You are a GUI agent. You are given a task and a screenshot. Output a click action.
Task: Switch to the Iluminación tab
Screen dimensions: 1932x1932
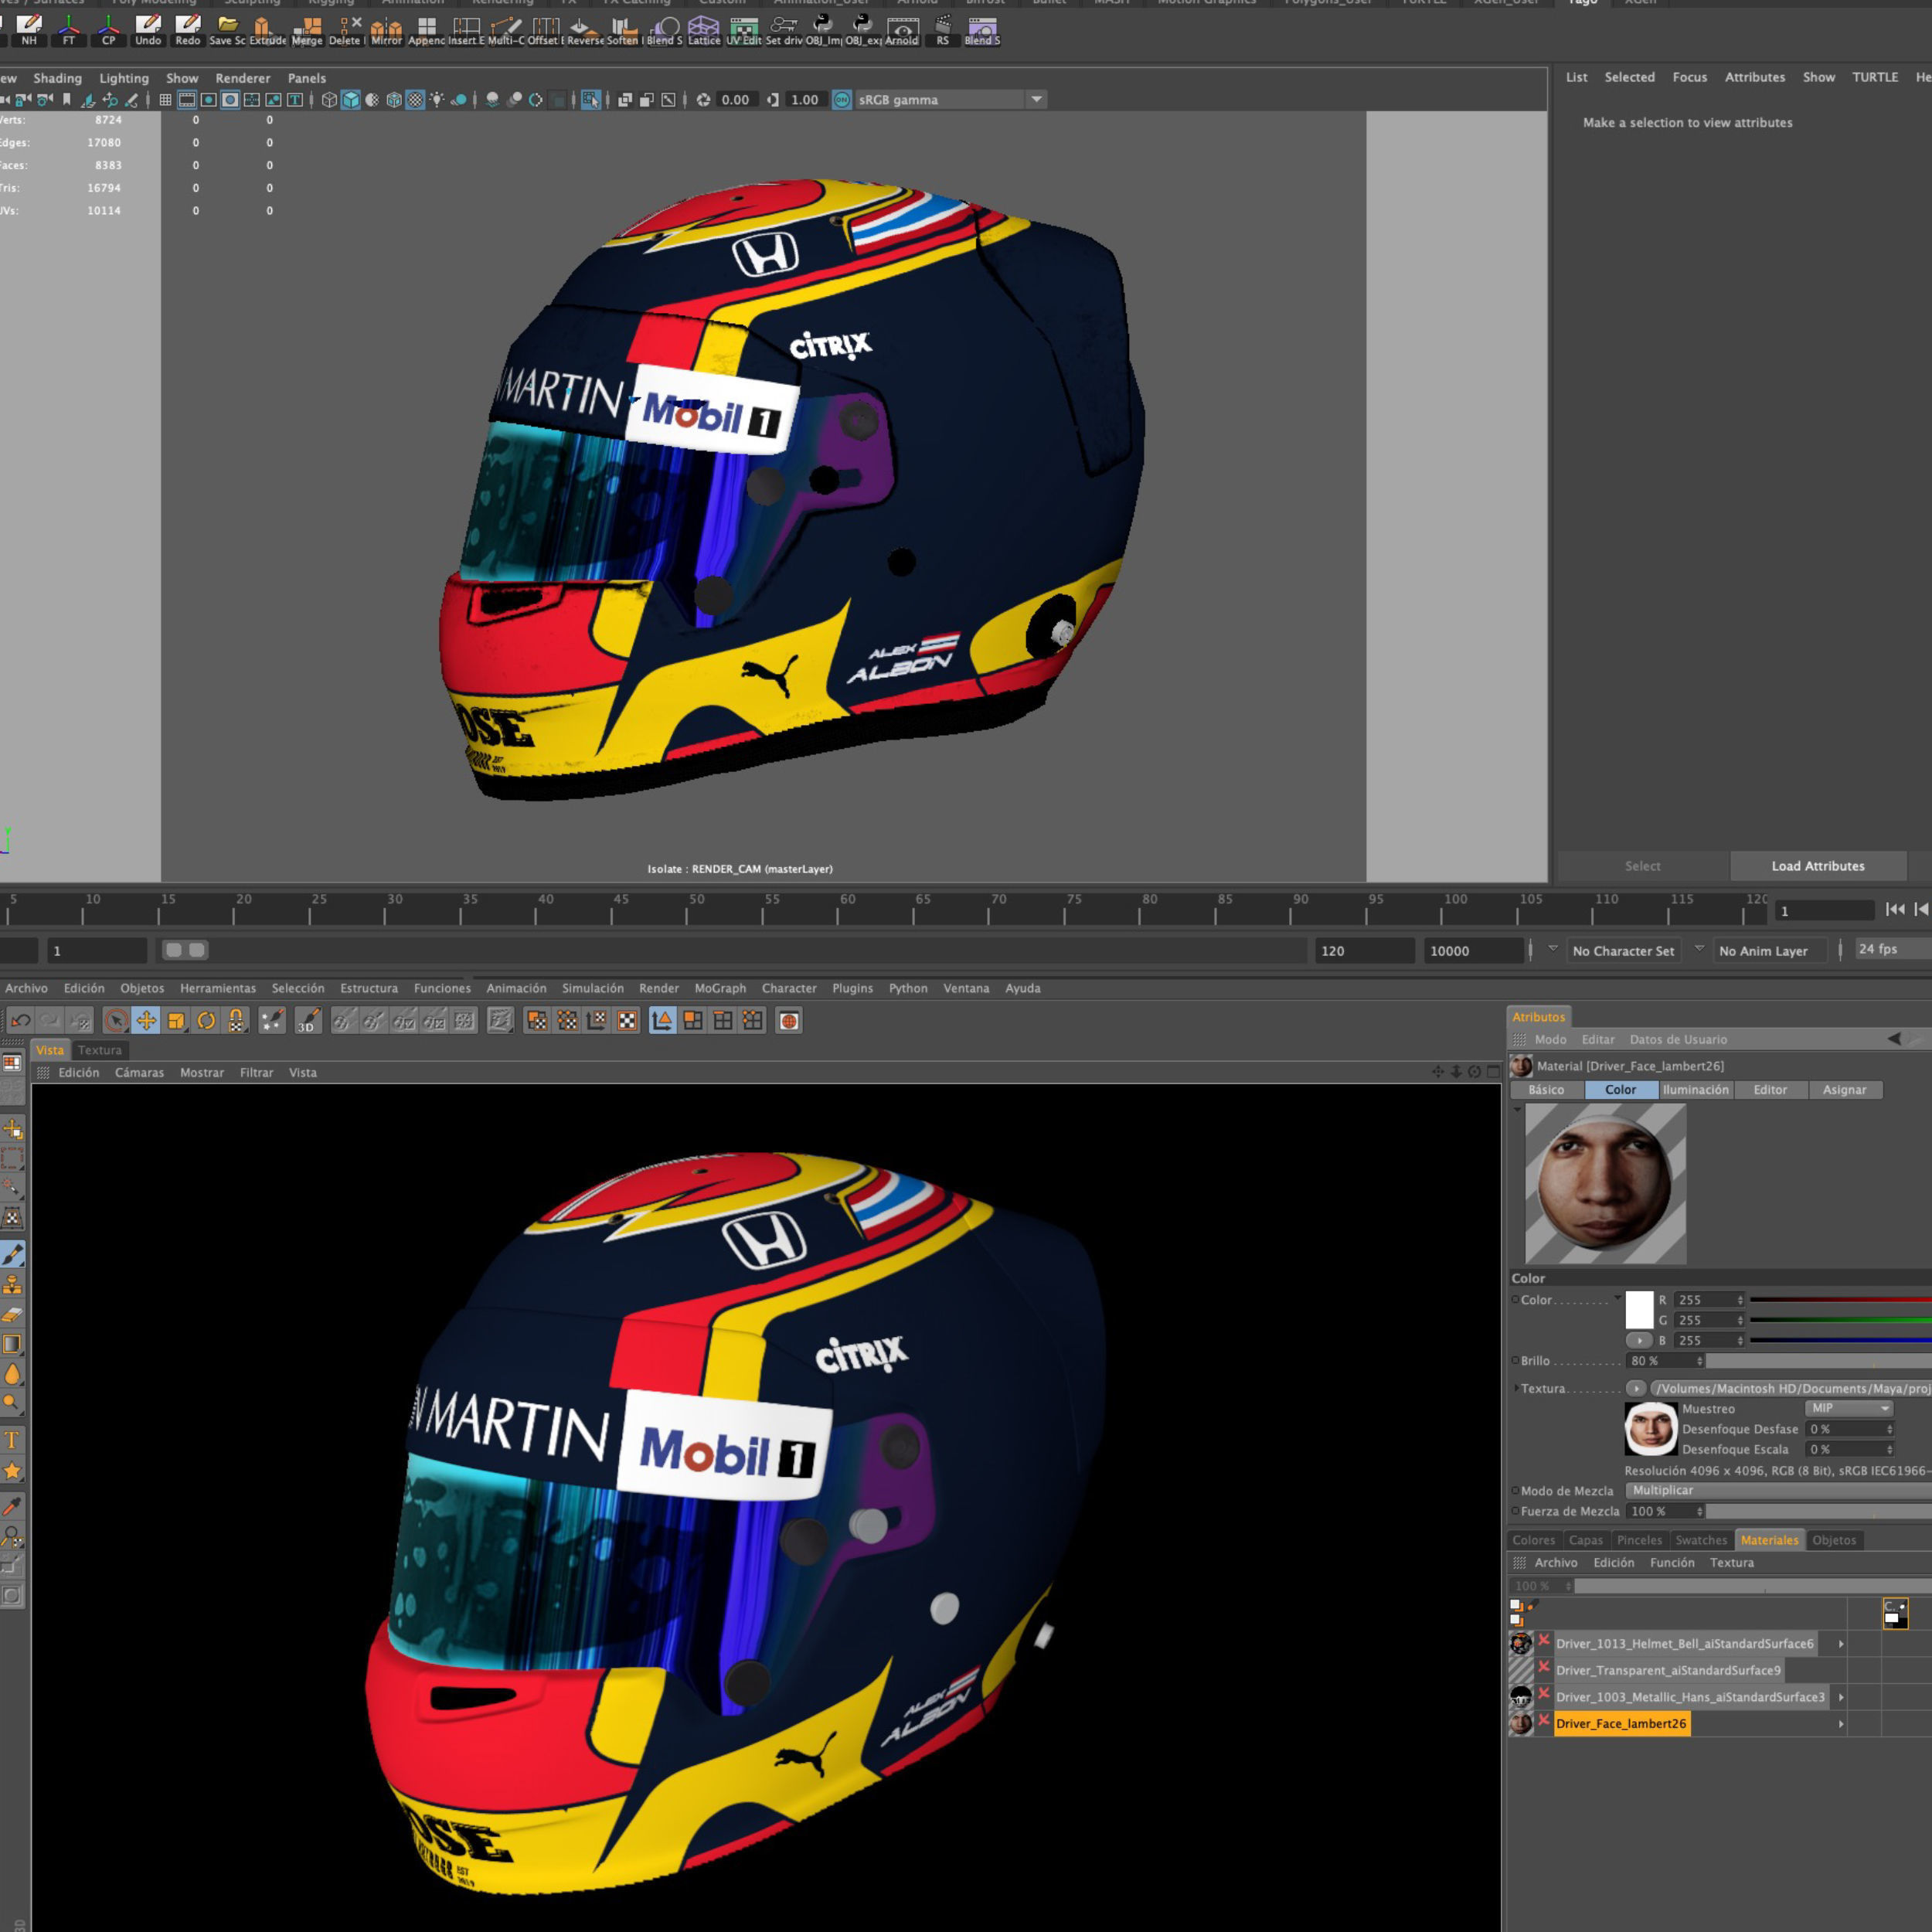click(x=1695, y=1090)
